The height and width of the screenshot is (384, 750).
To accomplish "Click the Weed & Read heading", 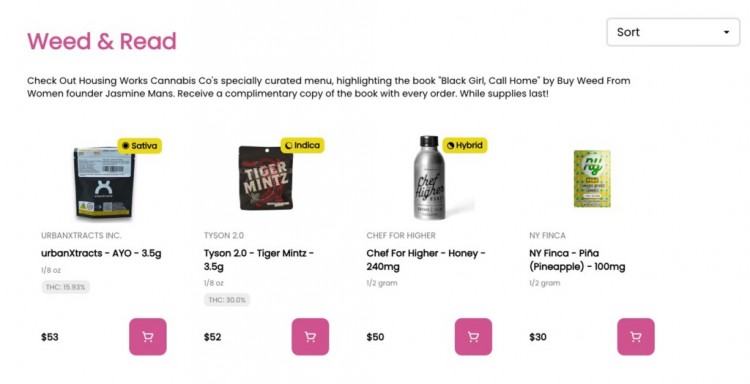I will click(102, 41).
